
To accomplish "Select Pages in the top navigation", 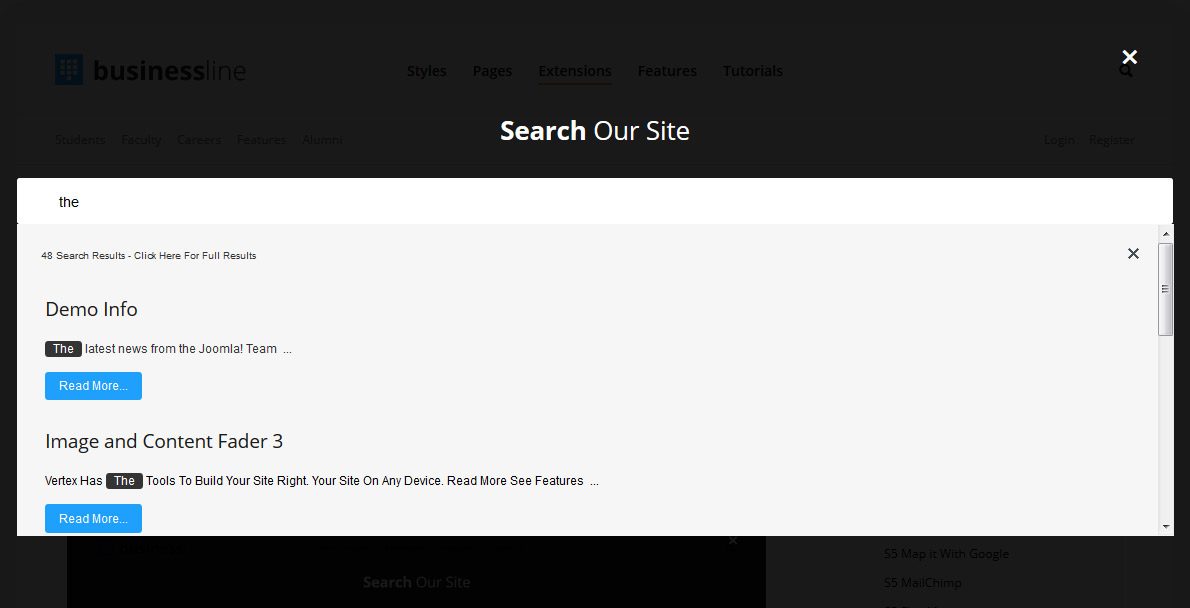I will 492,71.
